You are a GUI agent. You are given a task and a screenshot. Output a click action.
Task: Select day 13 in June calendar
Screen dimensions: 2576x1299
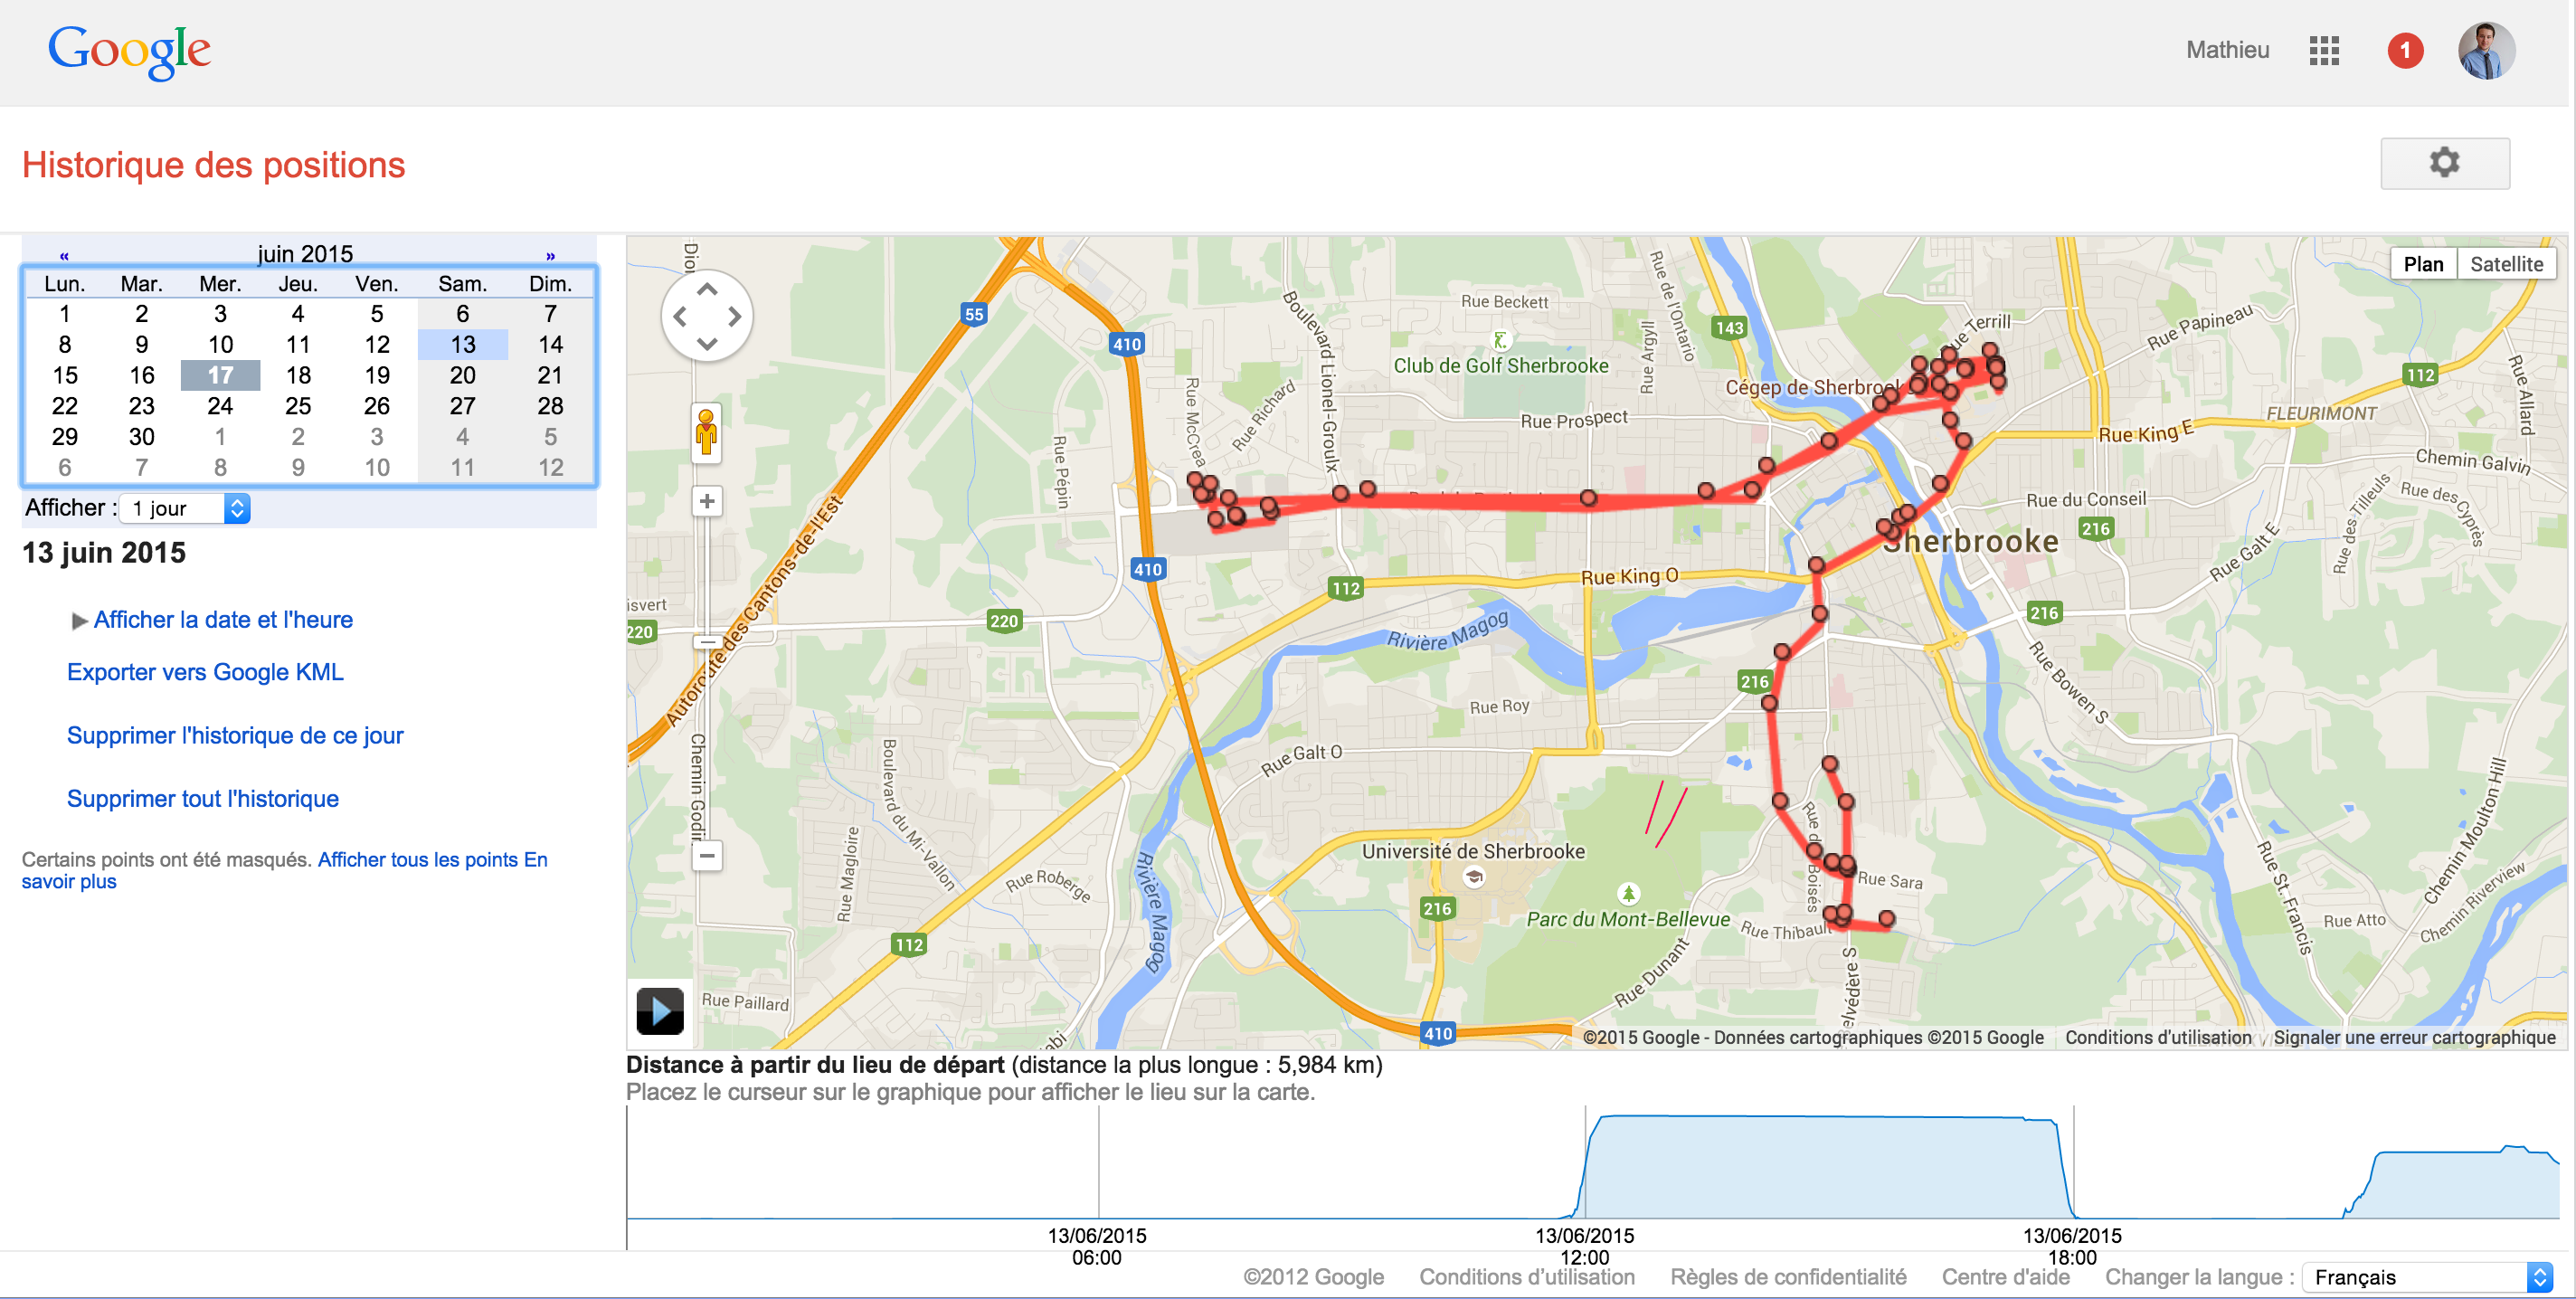click(460, 343)
